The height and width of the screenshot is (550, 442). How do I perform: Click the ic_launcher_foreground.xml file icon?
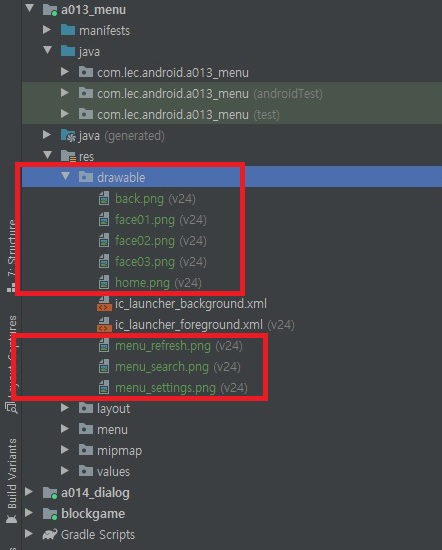pyautogui.click(x=104, y=325)
